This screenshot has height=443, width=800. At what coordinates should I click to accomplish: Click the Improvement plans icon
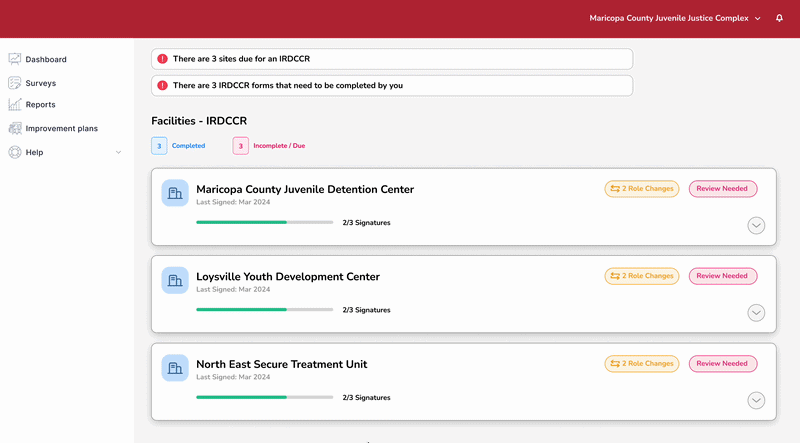pyautogui.click(x=15, y=128)
